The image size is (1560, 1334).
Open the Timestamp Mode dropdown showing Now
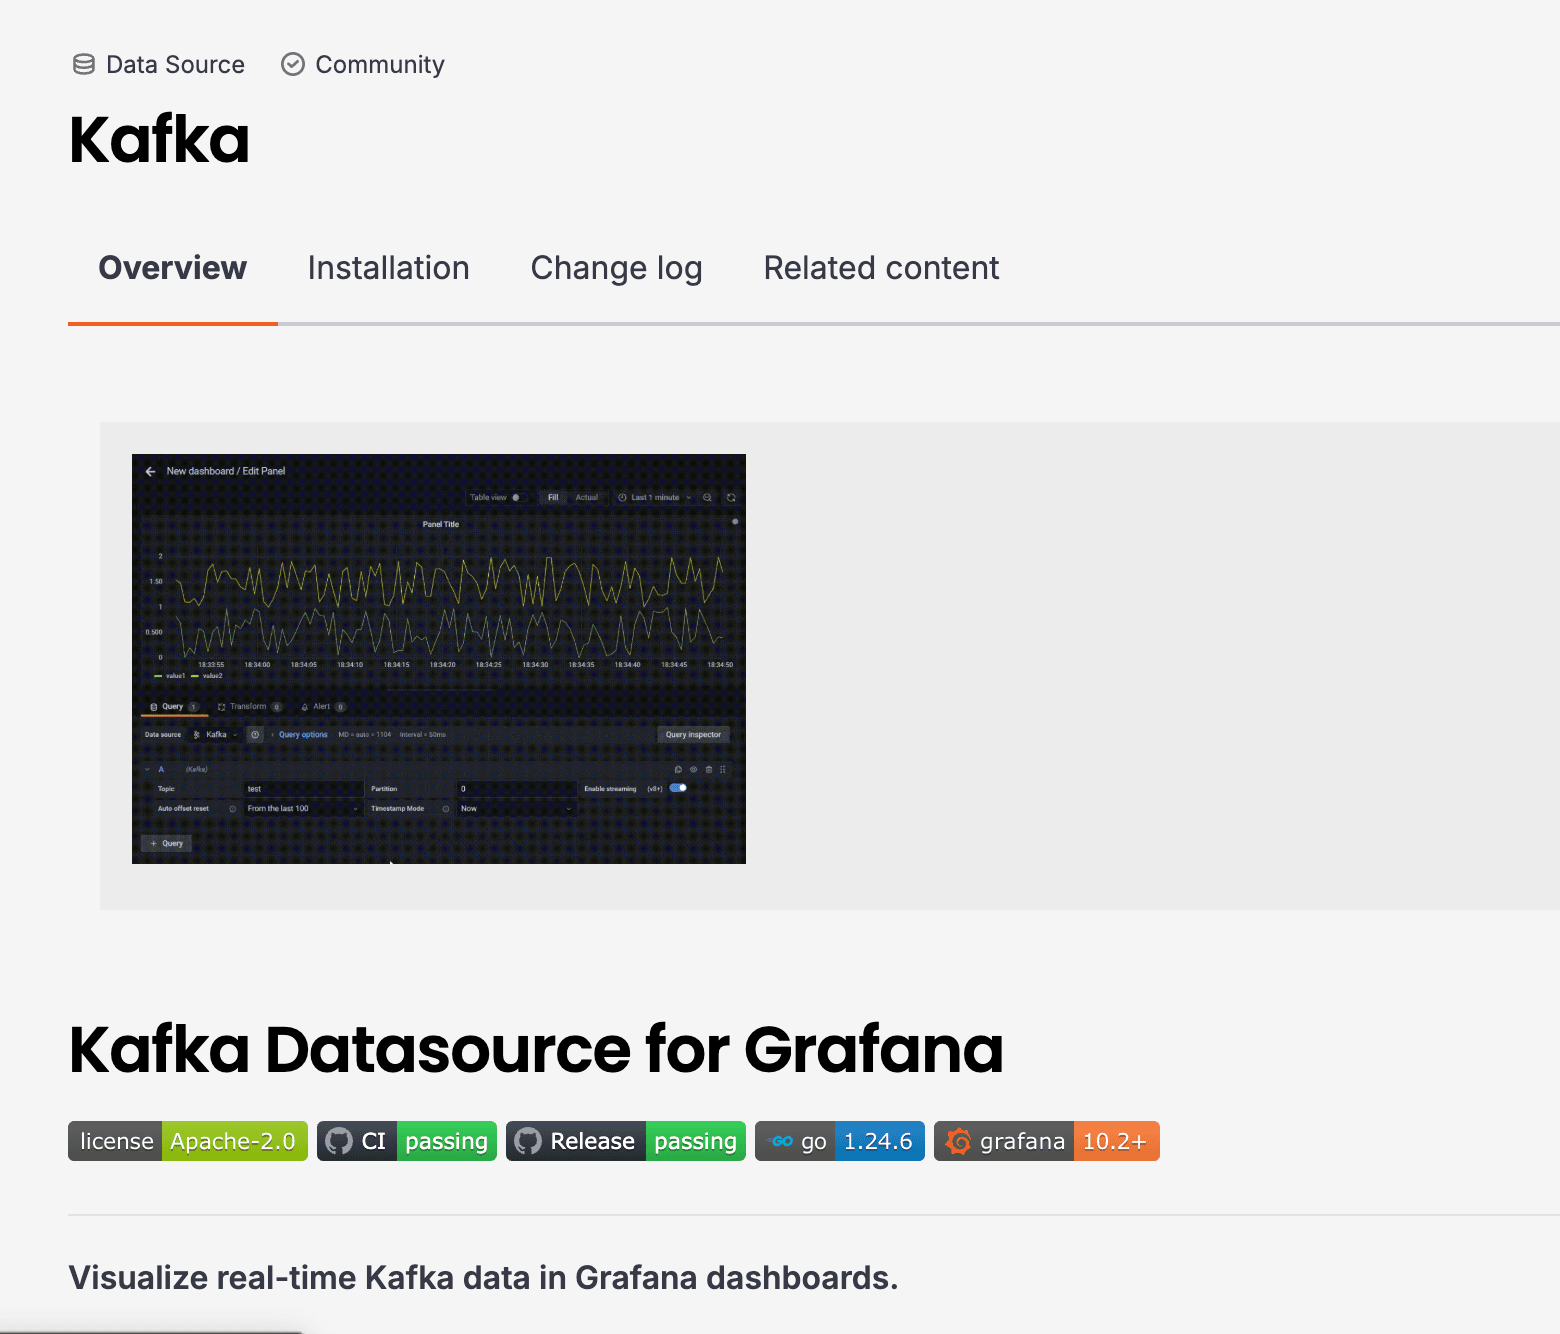[x=517, y=808]
